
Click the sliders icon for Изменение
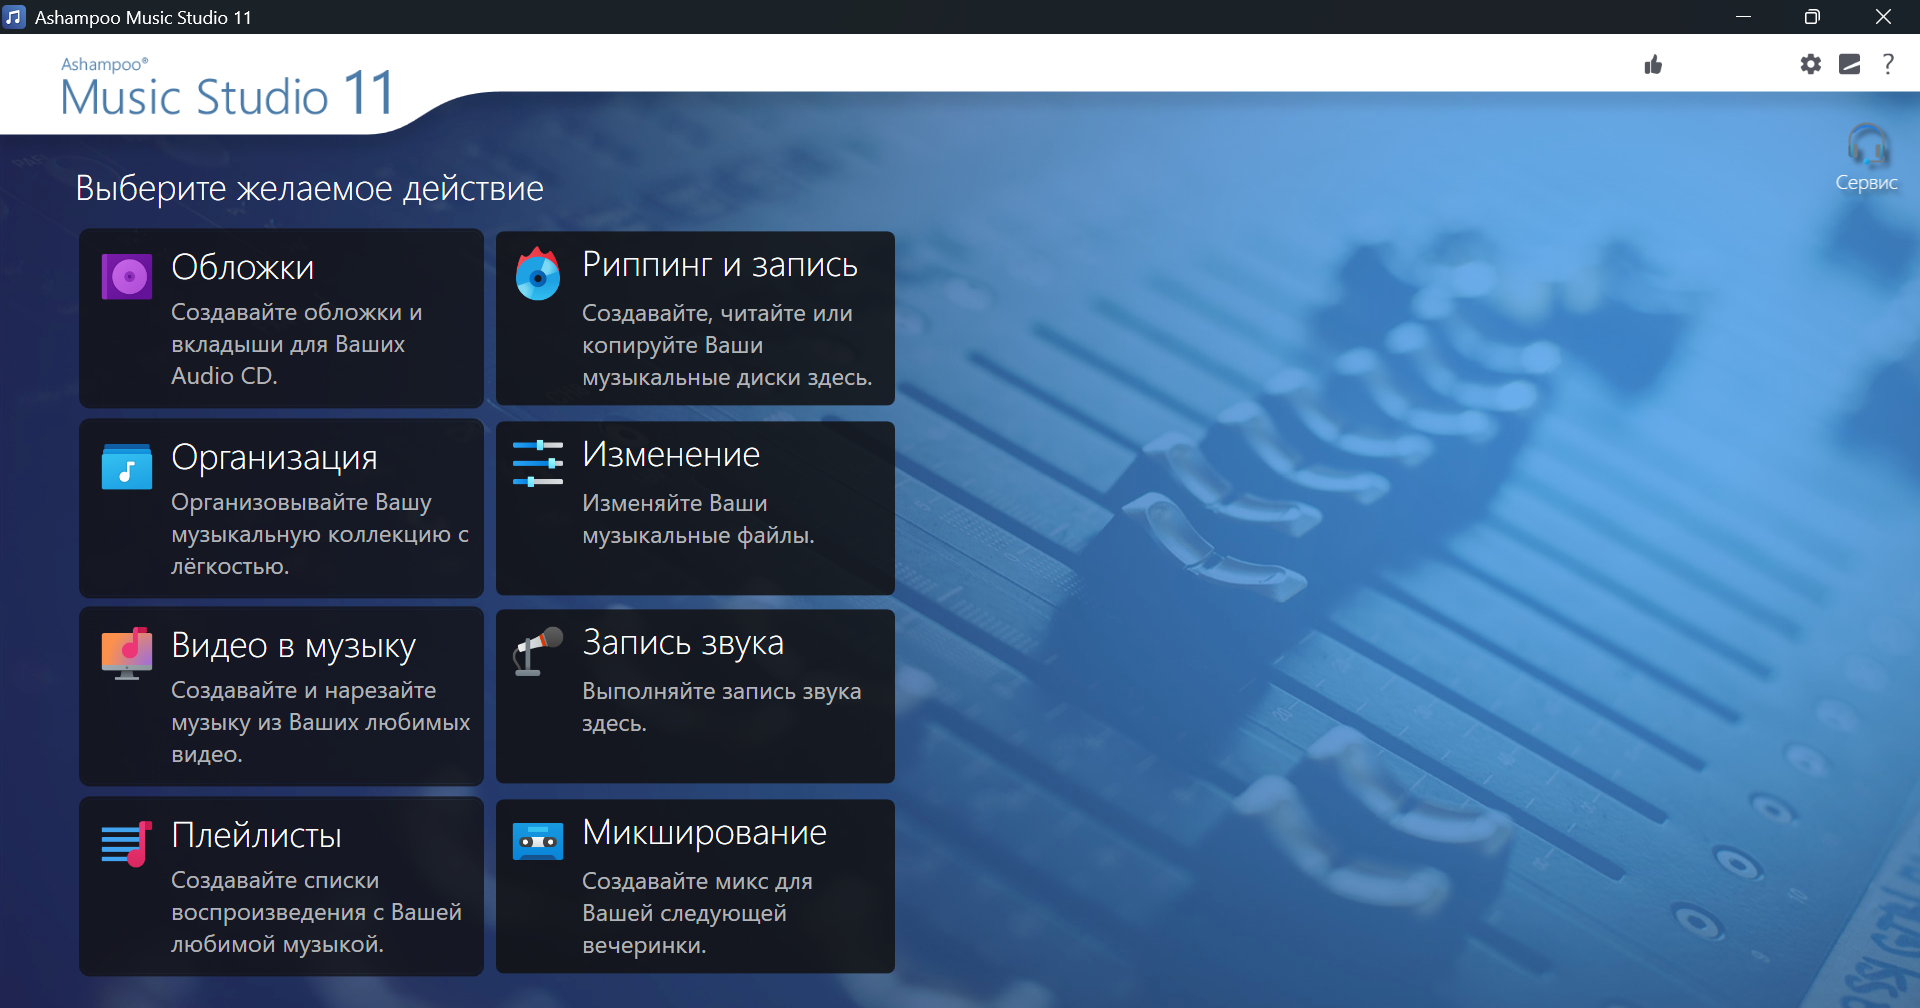click(x=538, y=463)
